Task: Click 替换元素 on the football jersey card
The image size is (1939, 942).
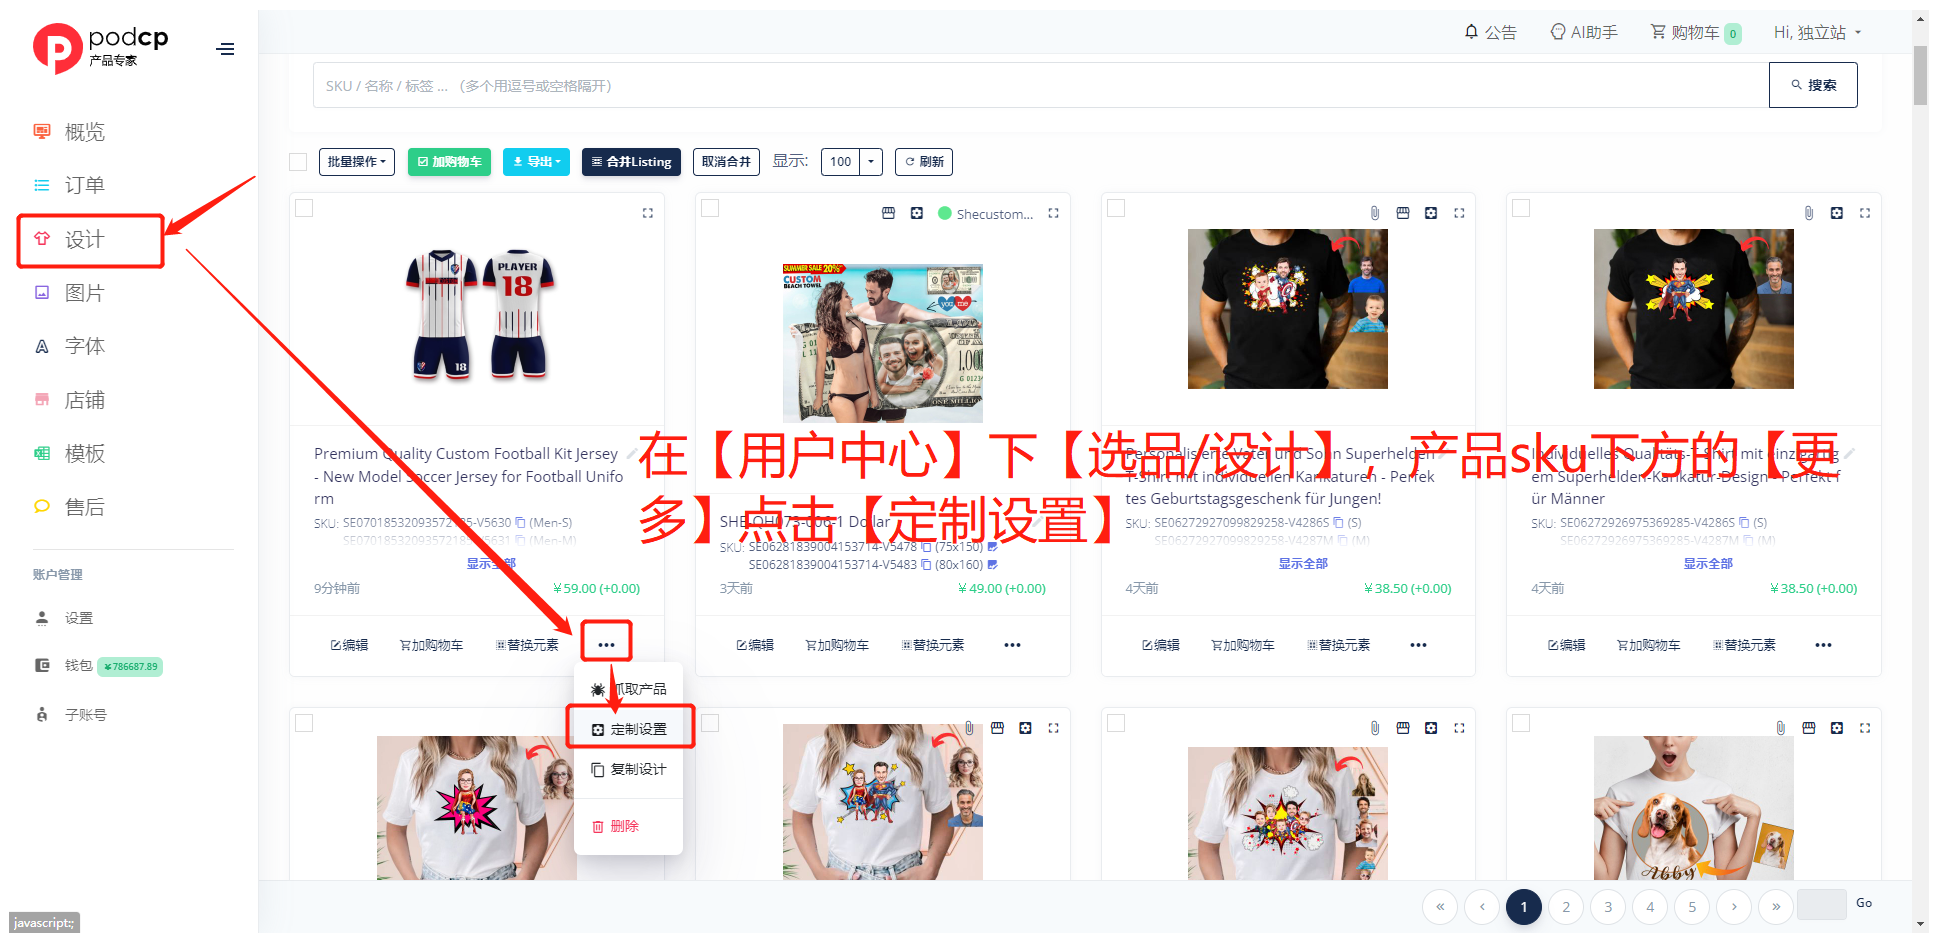Action: (528, 645)
